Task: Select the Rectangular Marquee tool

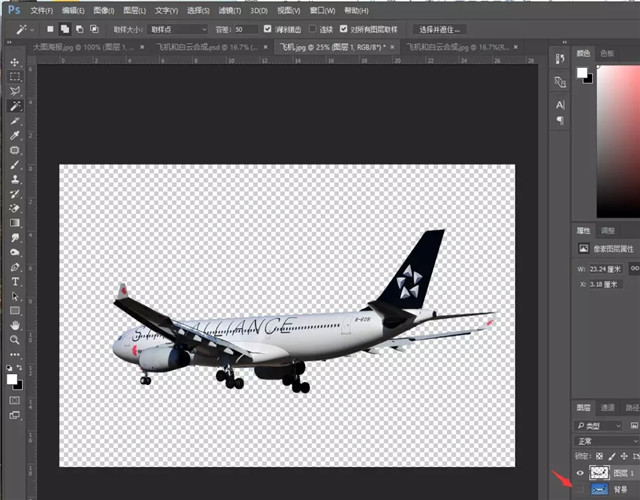Action: click(x=15, y=76)
